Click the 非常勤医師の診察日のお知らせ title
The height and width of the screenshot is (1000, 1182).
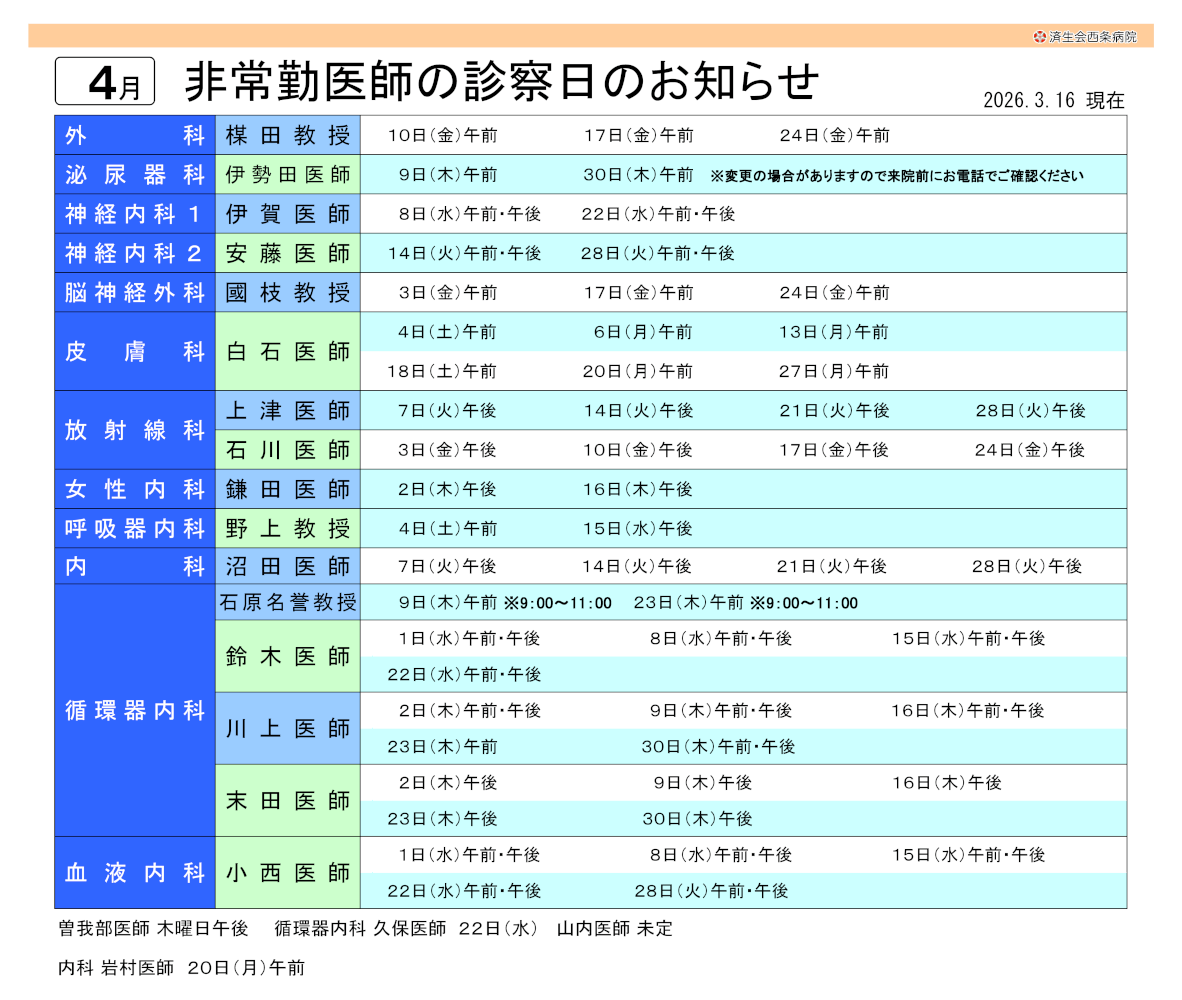501,82
